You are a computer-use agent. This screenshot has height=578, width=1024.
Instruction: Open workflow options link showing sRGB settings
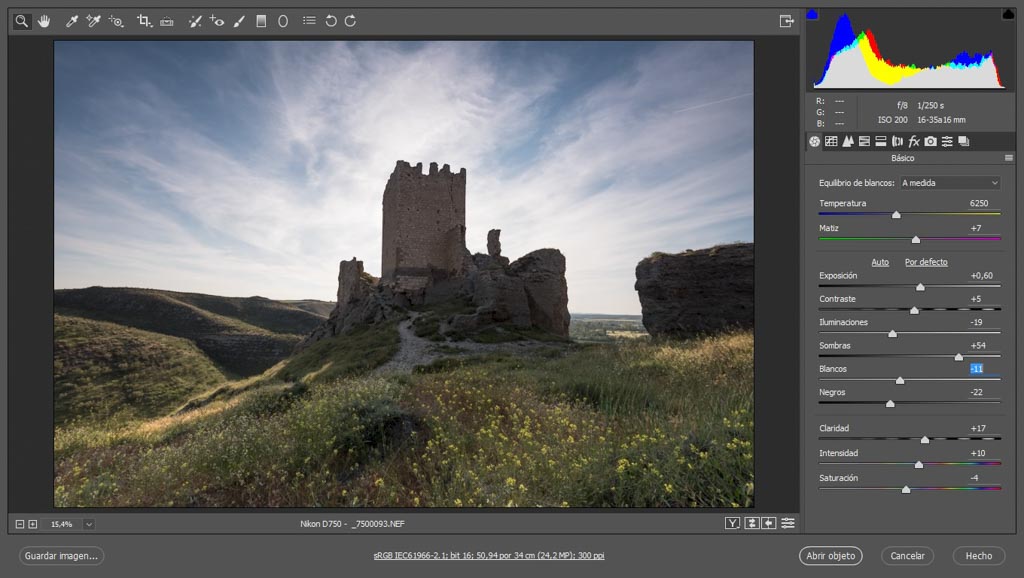point(489,556)
